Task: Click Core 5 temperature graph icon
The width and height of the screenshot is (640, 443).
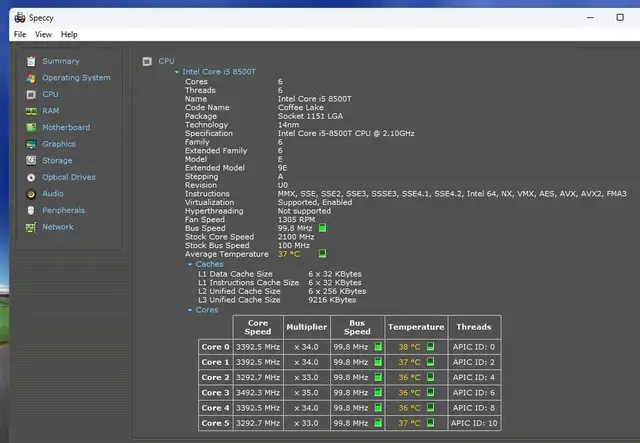Action: pyautogui.click(x=430, y=423)
